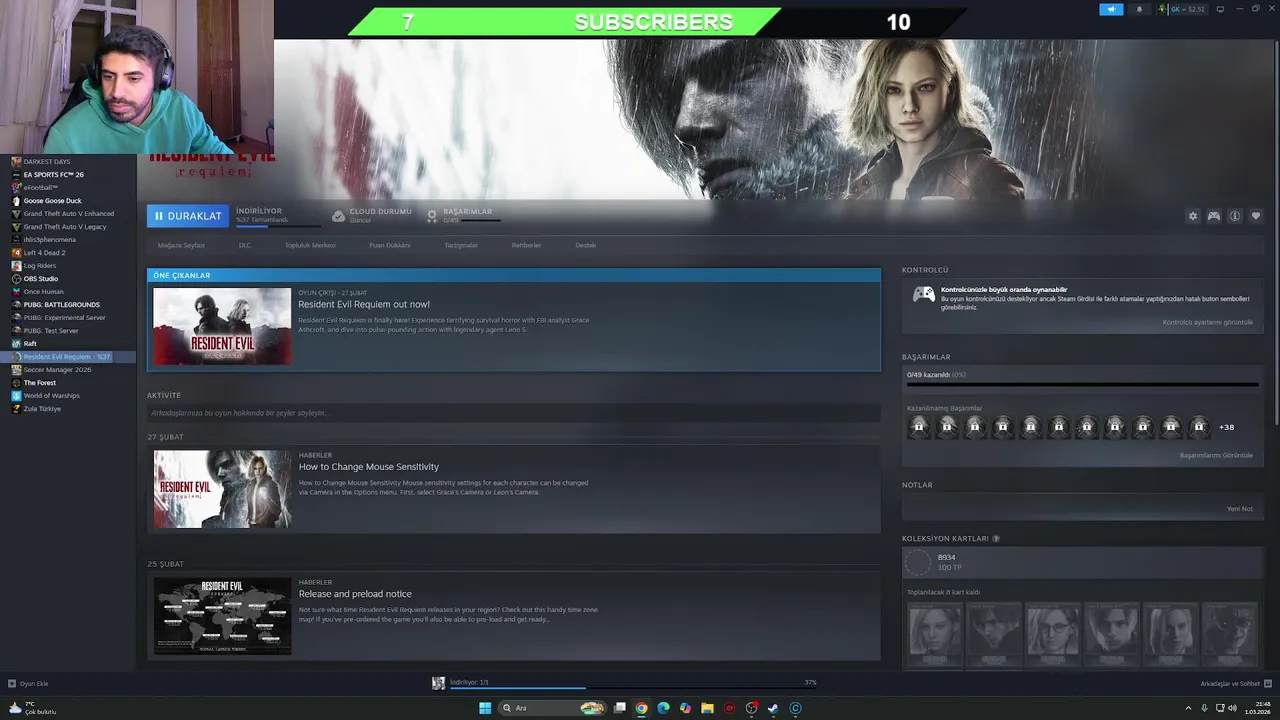
Task: Open Arkadaşlar ve Sohbet
Action: pos(1230,684)
